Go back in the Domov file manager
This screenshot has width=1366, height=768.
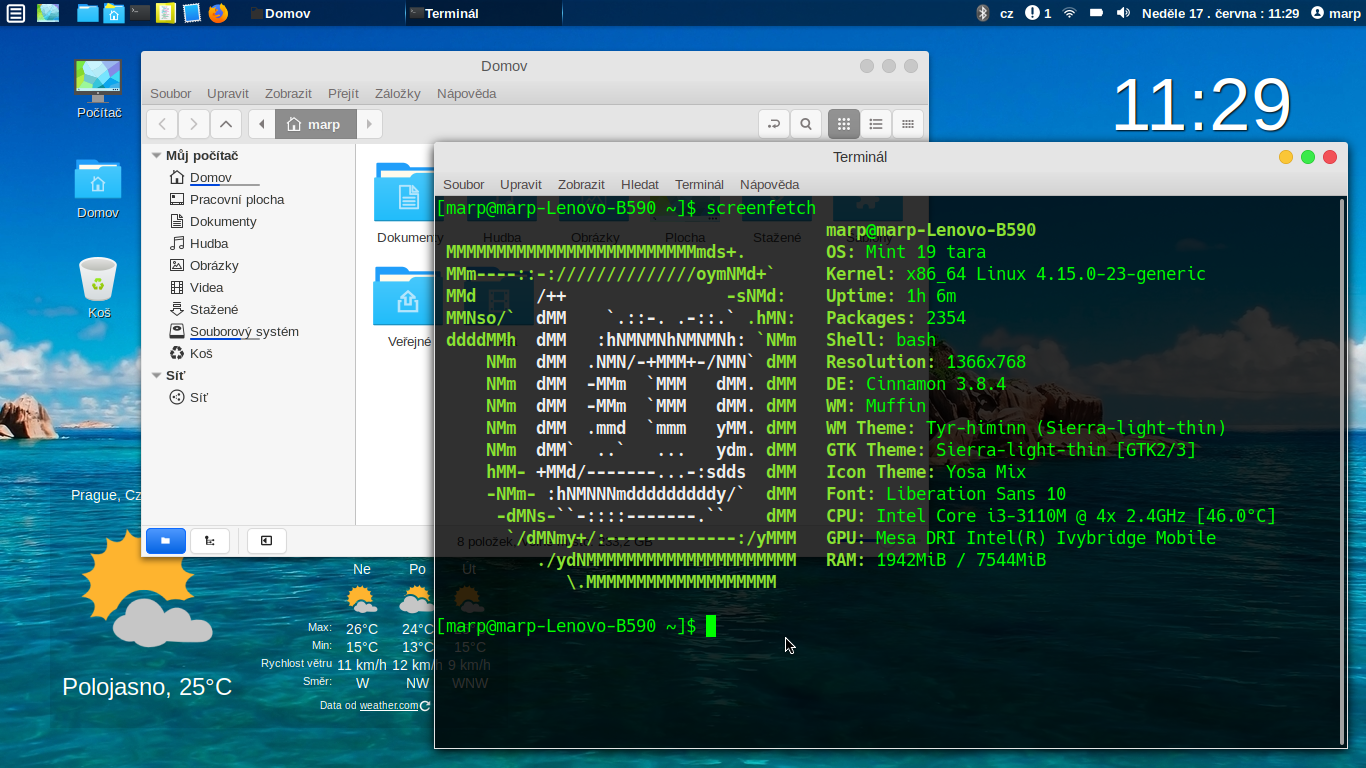point(162,124)
